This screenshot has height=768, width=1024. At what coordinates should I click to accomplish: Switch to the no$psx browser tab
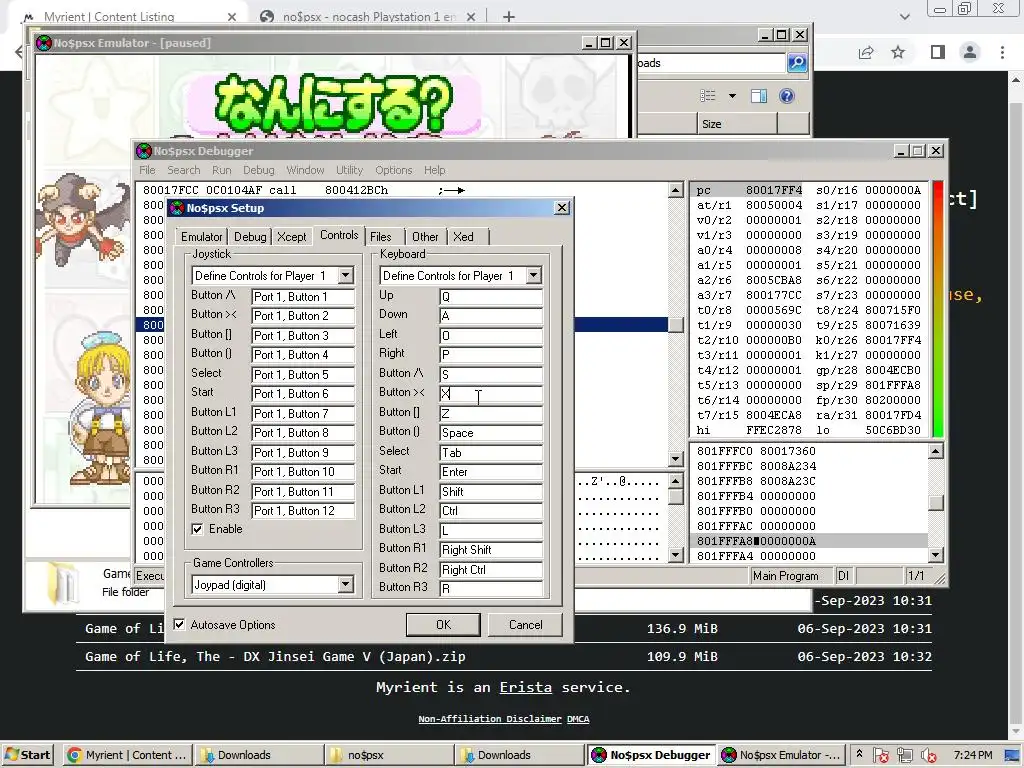pyautogui.click(x=368, y=17)
